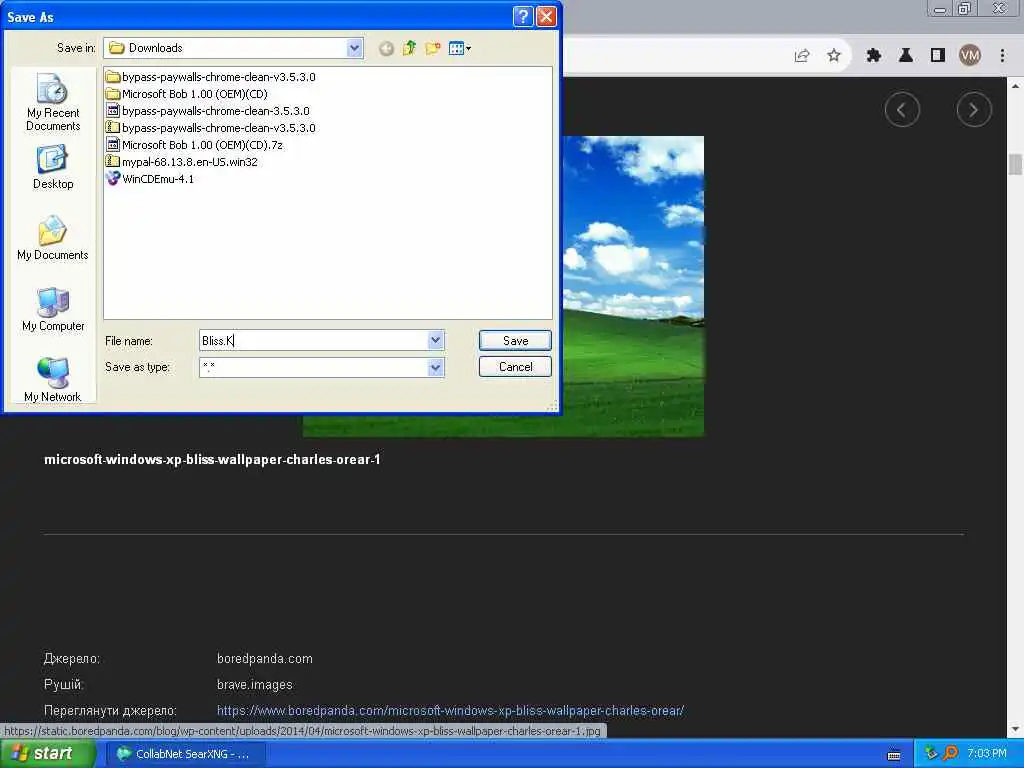This screenshot has width=1024, height=768.
Task: Select the bypass-paywalls-chrome-clean-3.5.3.0 archive file
Action: 208,111
